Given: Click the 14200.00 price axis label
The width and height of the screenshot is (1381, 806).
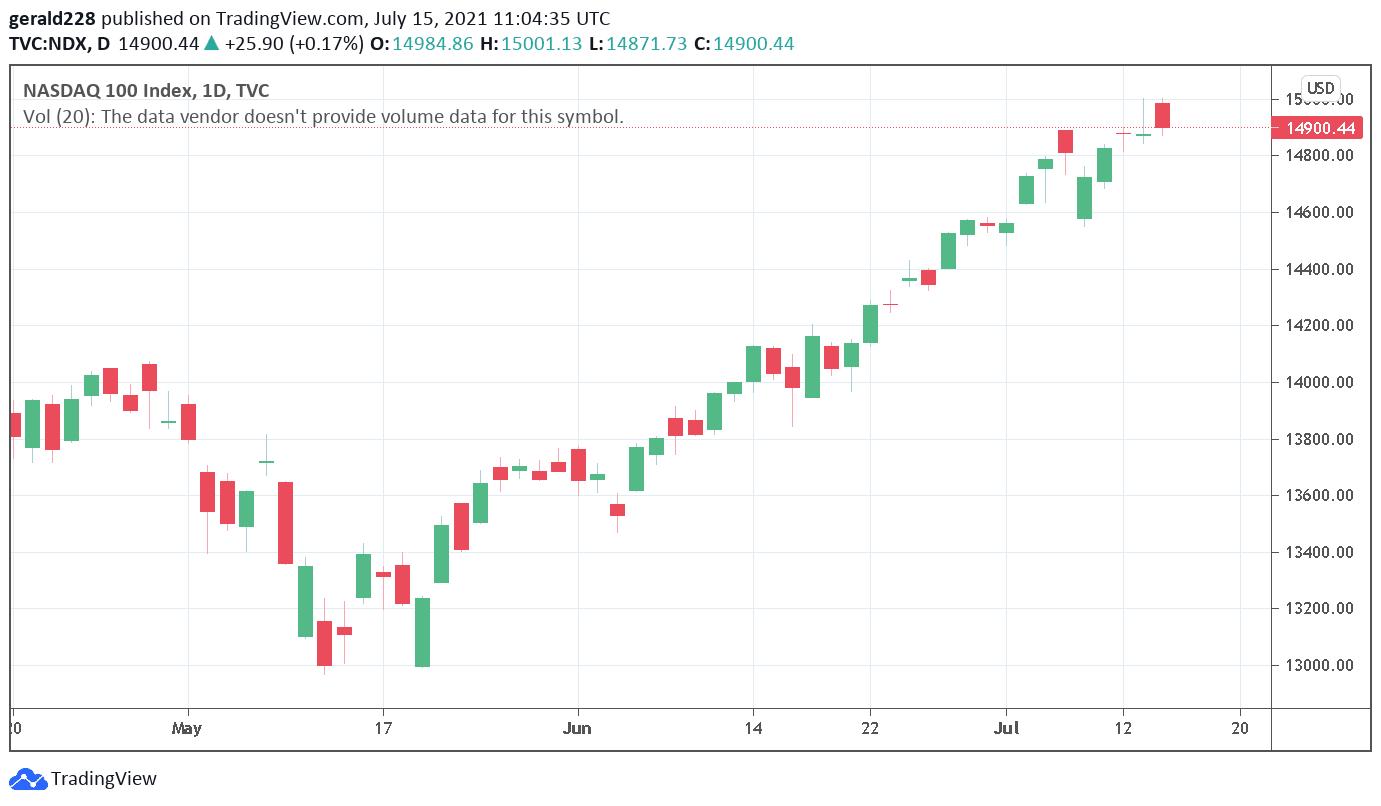Looking at the screenshot, I should (1320, 326).
